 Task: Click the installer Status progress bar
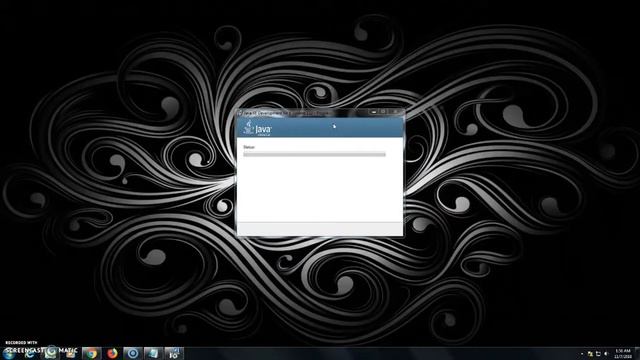tap(314, 154)
